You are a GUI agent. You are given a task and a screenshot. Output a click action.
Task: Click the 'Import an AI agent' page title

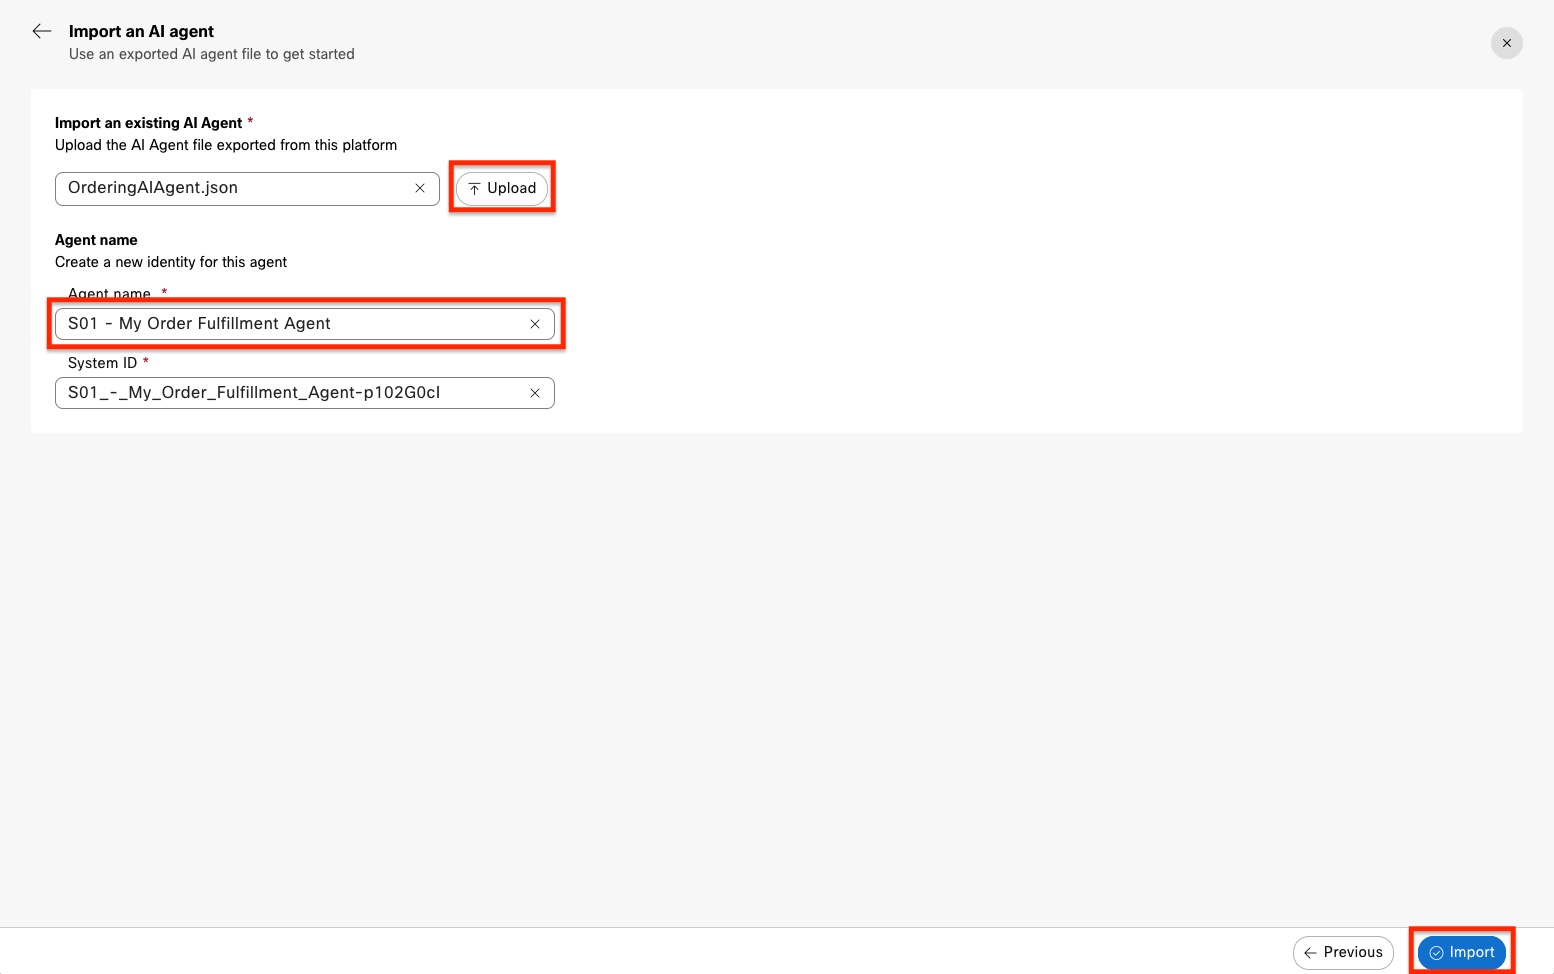click(141, 31)
